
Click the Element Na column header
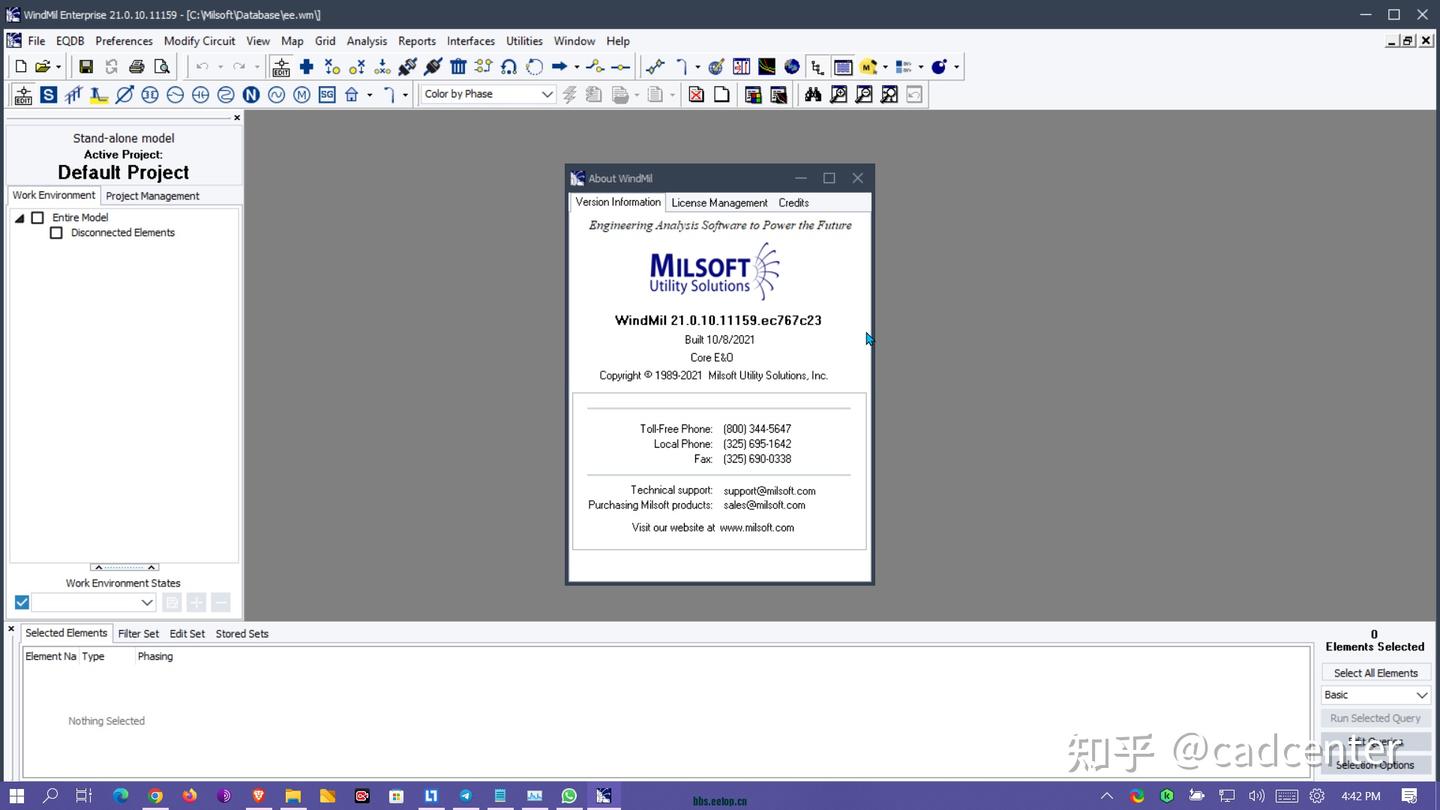pos(50,656)
